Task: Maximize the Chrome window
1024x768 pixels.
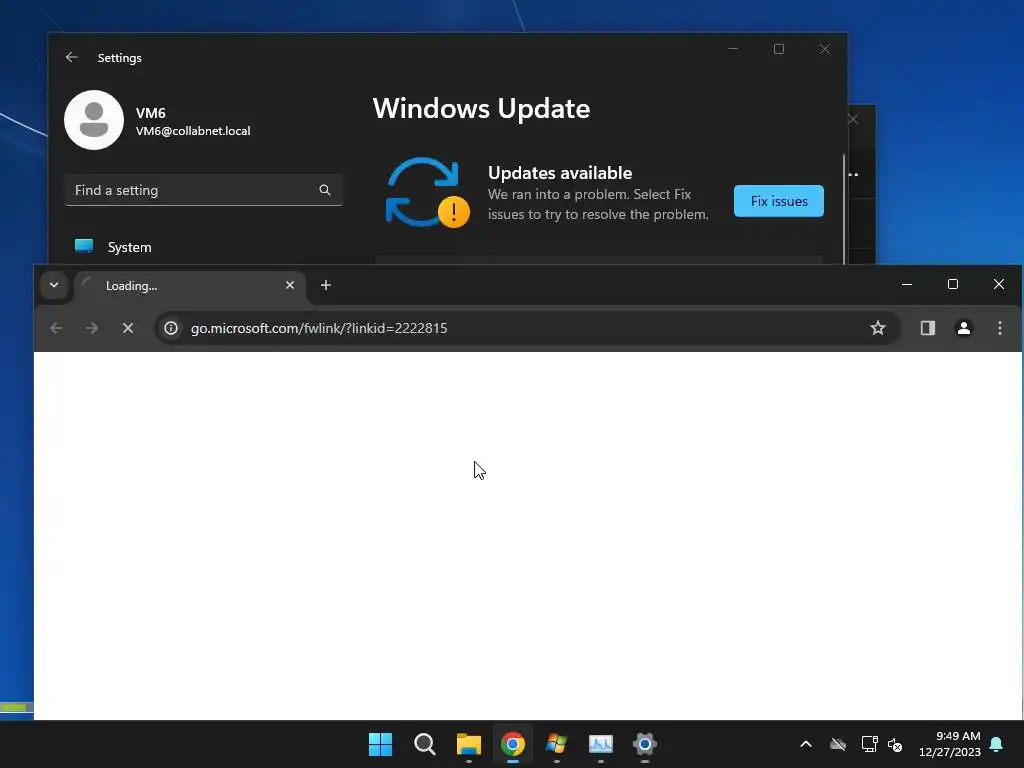Action: coord(953,284)
